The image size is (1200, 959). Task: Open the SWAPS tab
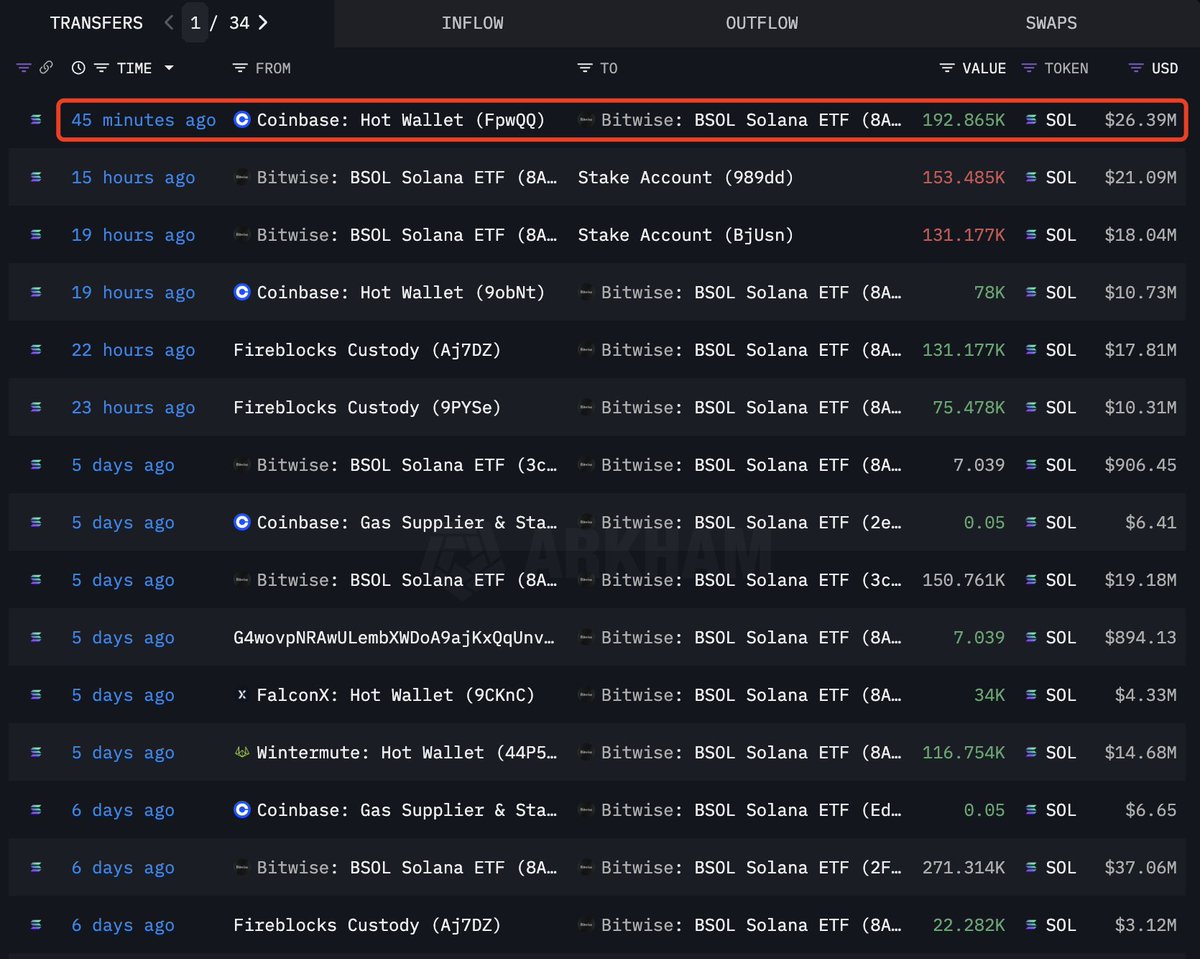[x=1051, y=22]
